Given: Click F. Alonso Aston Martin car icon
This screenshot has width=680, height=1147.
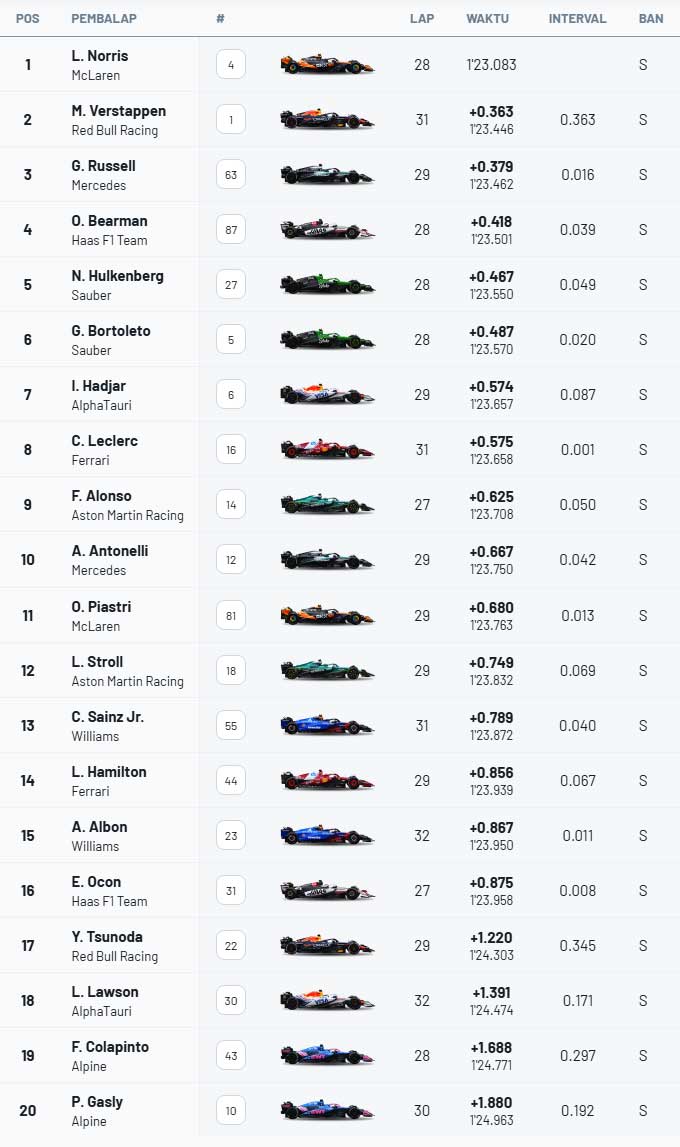Looking at the screenshot, I should (x=327, y=505).
